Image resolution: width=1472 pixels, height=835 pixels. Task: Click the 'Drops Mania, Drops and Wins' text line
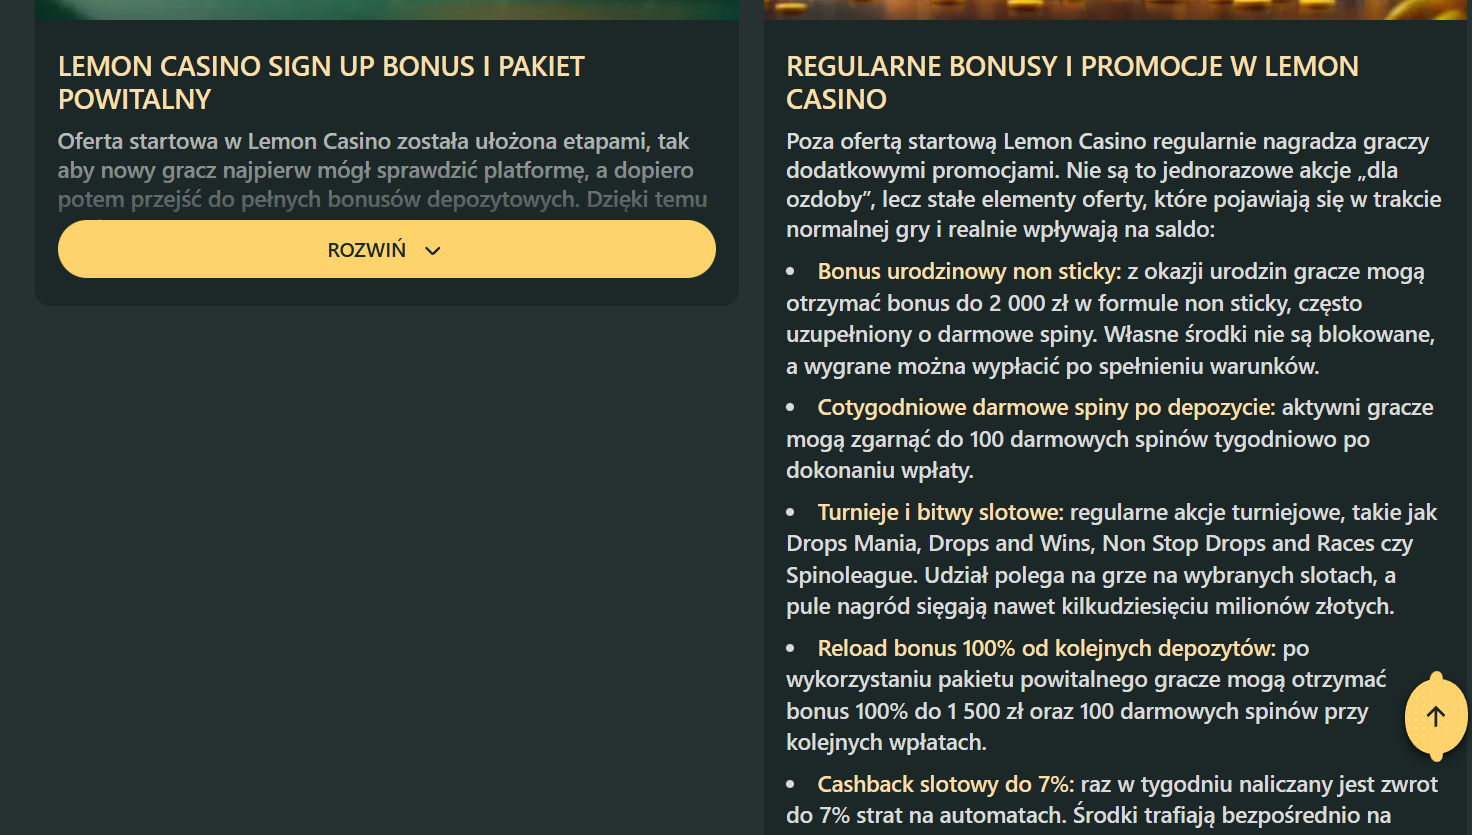tap(1099, 544)
